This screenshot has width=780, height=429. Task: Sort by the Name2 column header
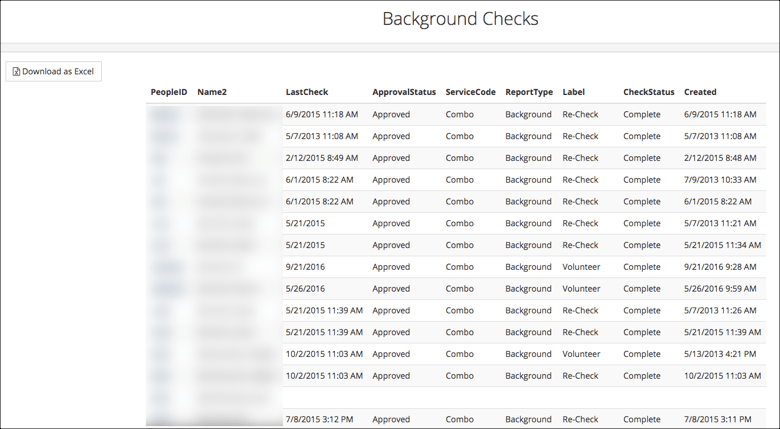point(212,92)
